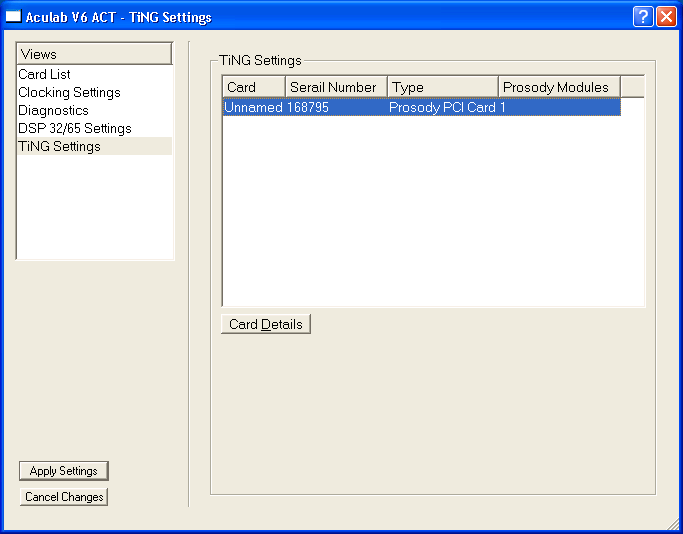This screenshot has width=683, height=534.
Task: Click the Views list header
Action: [x=94, y=54]
